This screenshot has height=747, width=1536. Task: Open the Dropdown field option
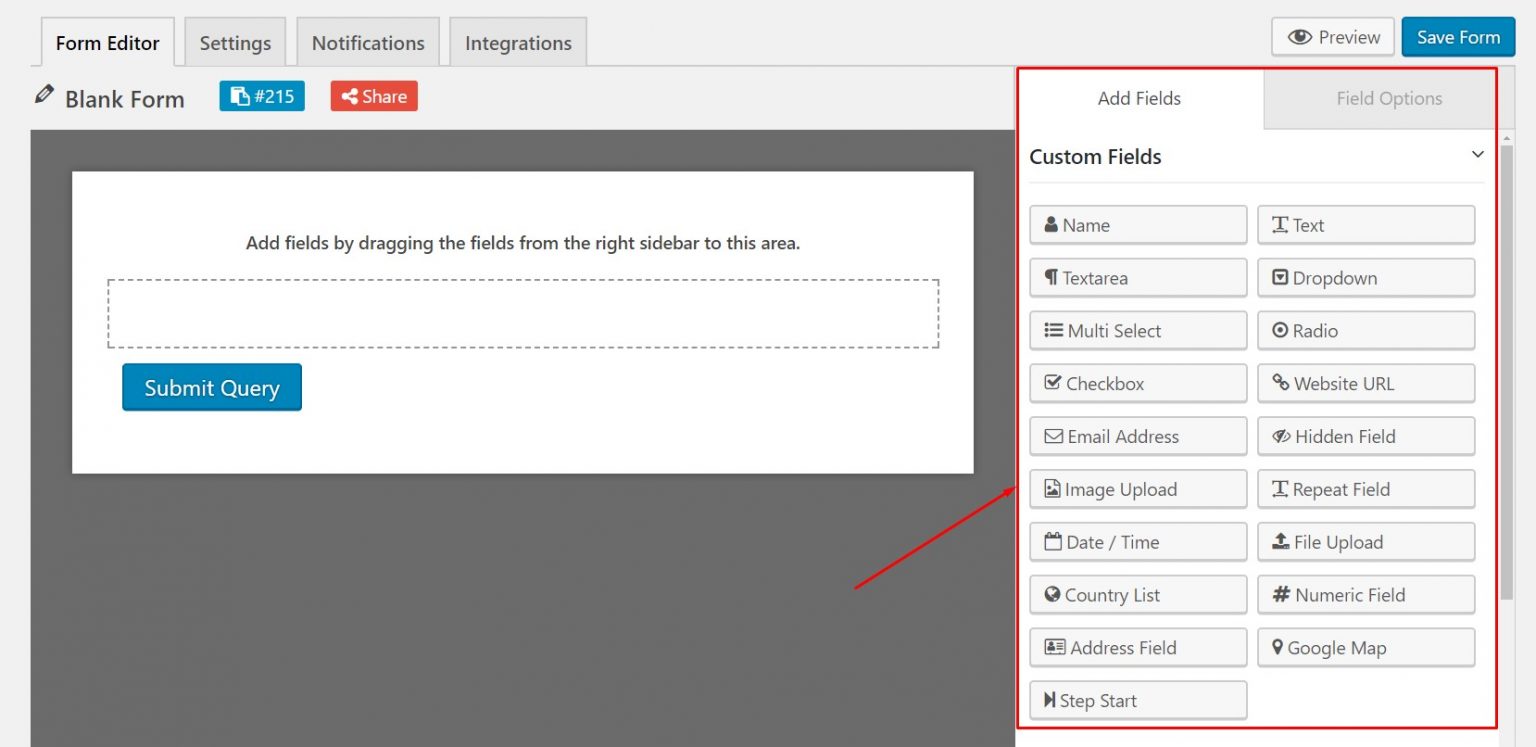click(1282, 277)
